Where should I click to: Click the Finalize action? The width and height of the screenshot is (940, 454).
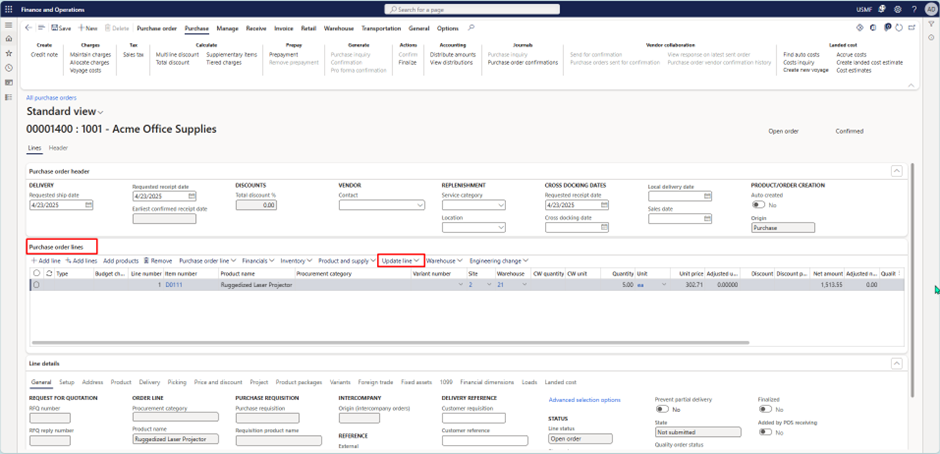click(407, 62)
